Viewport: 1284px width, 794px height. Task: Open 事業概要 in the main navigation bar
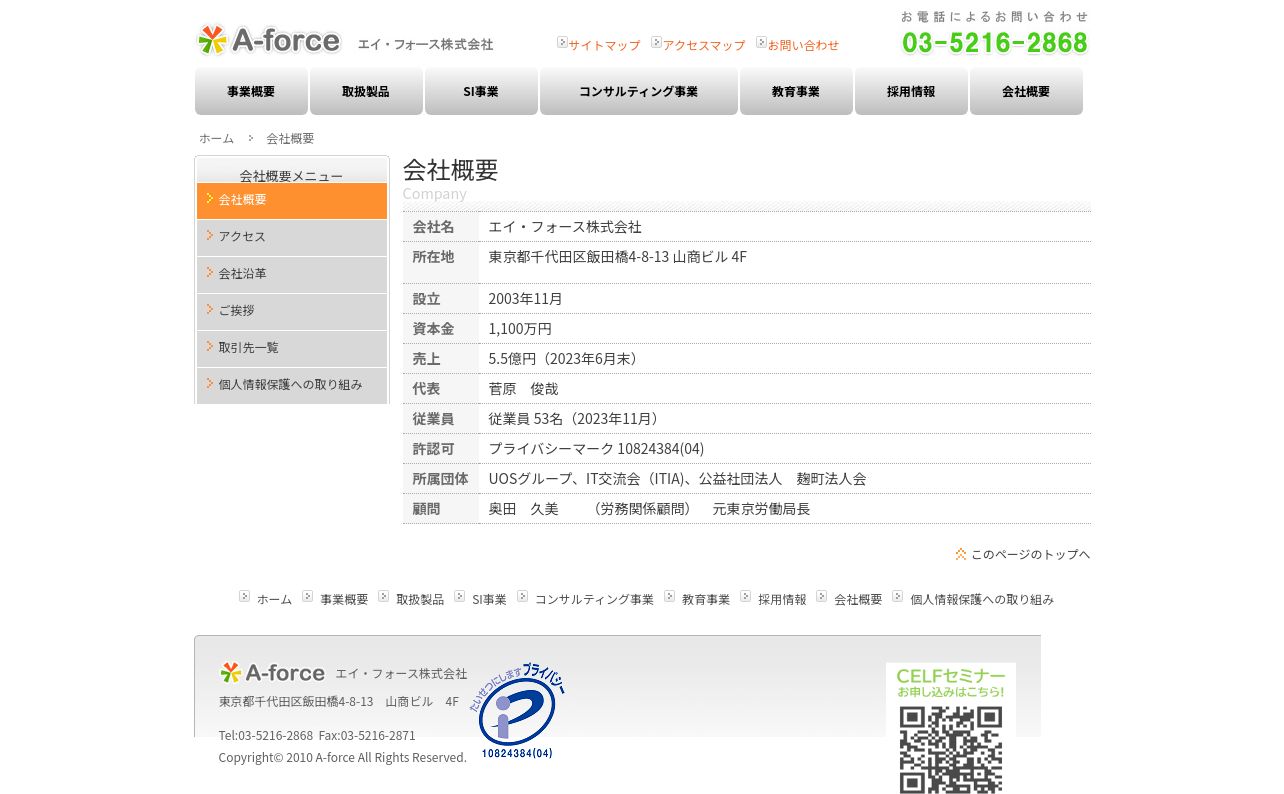click(251, 91)
